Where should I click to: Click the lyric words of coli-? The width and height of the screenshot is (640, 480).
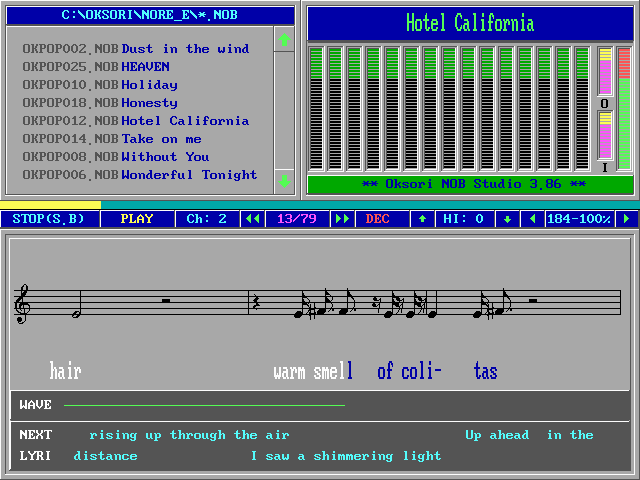[409, 371]
